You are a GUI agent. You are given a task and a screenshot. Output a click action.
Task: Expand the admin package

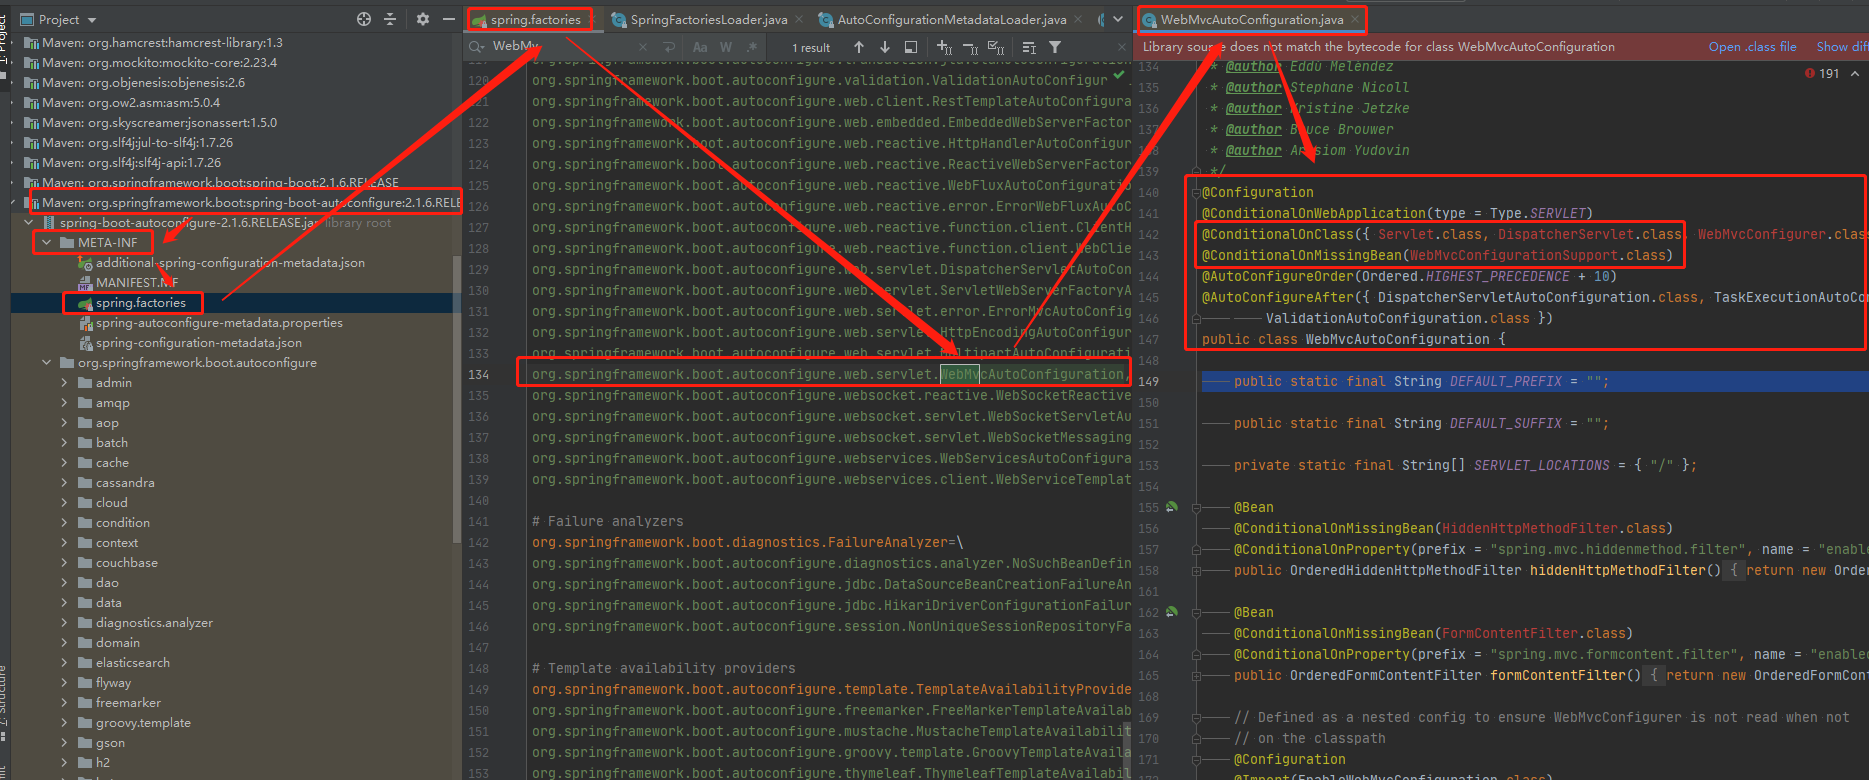64,383
